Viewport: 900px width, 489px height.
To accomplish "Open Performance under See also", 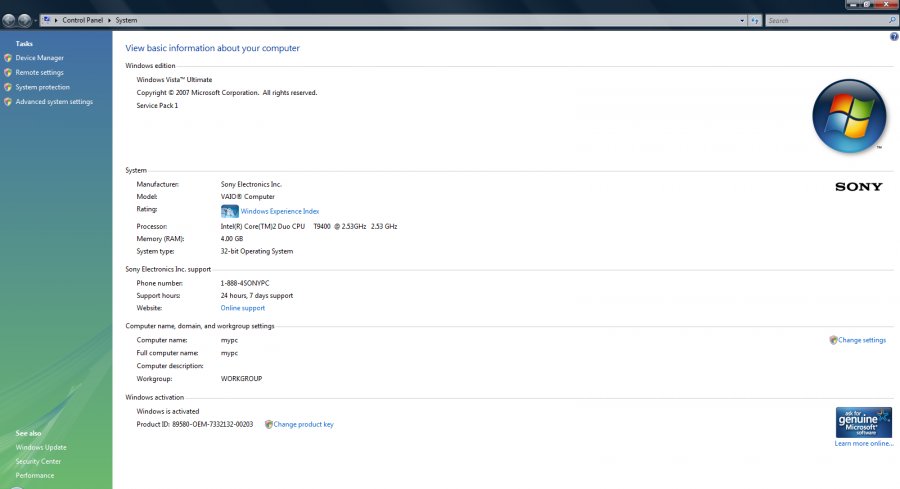I will [x=34, y=476].
